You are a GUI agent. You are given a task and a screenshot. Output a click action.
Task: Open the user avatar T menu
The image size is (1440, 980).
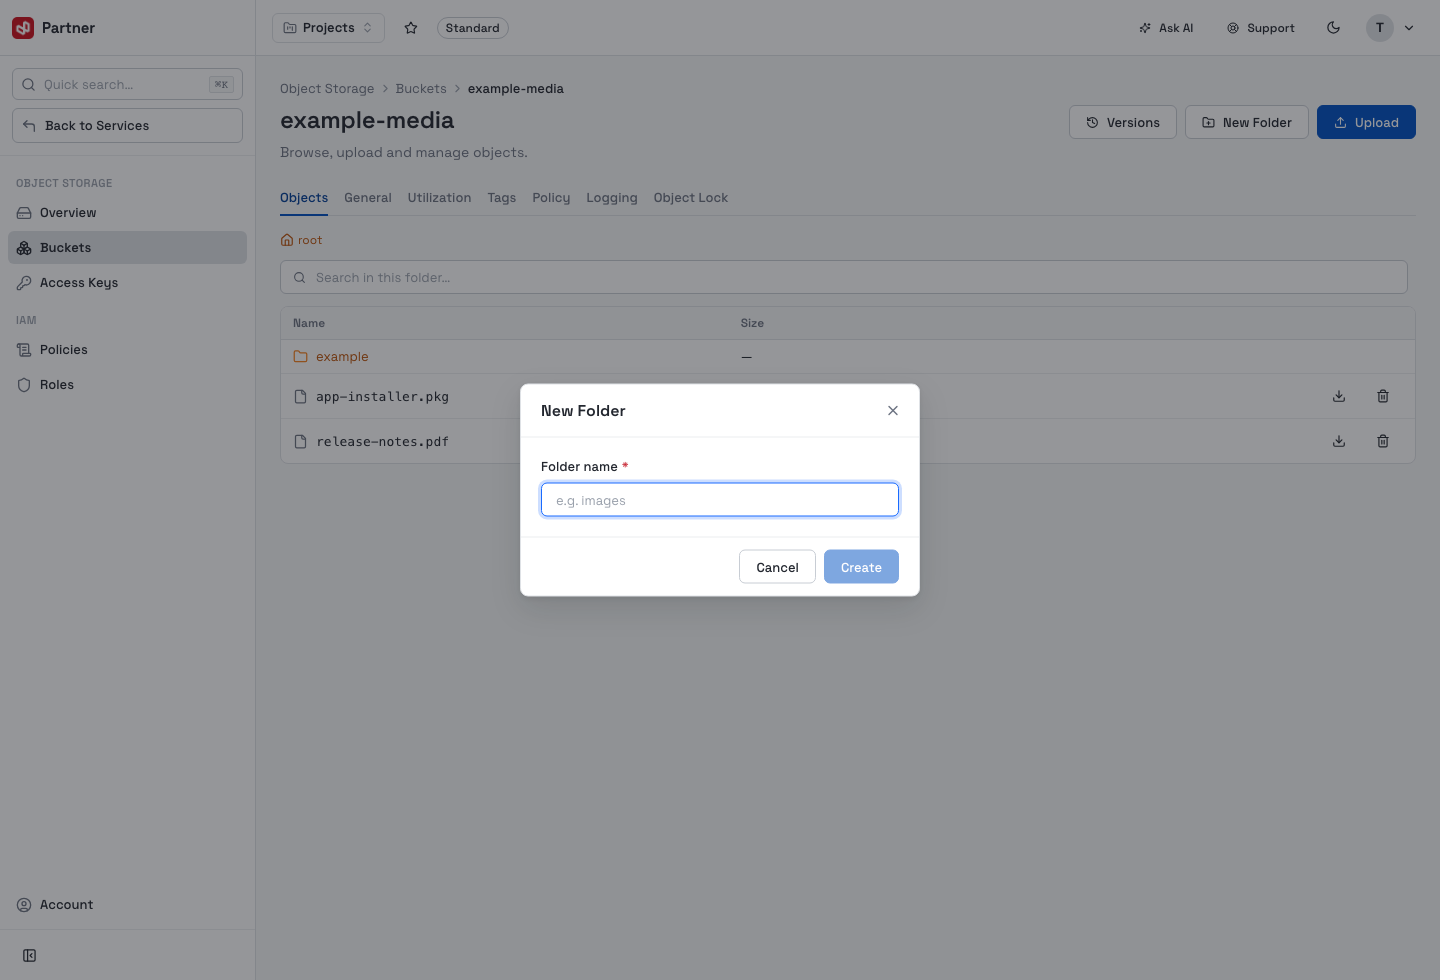click(x=1380, y=28)
